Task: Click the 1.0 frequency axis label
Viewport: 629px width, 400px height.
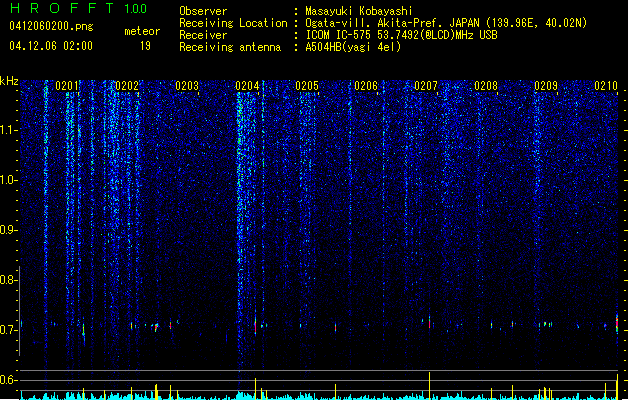Action: click(x=8, y=180)
